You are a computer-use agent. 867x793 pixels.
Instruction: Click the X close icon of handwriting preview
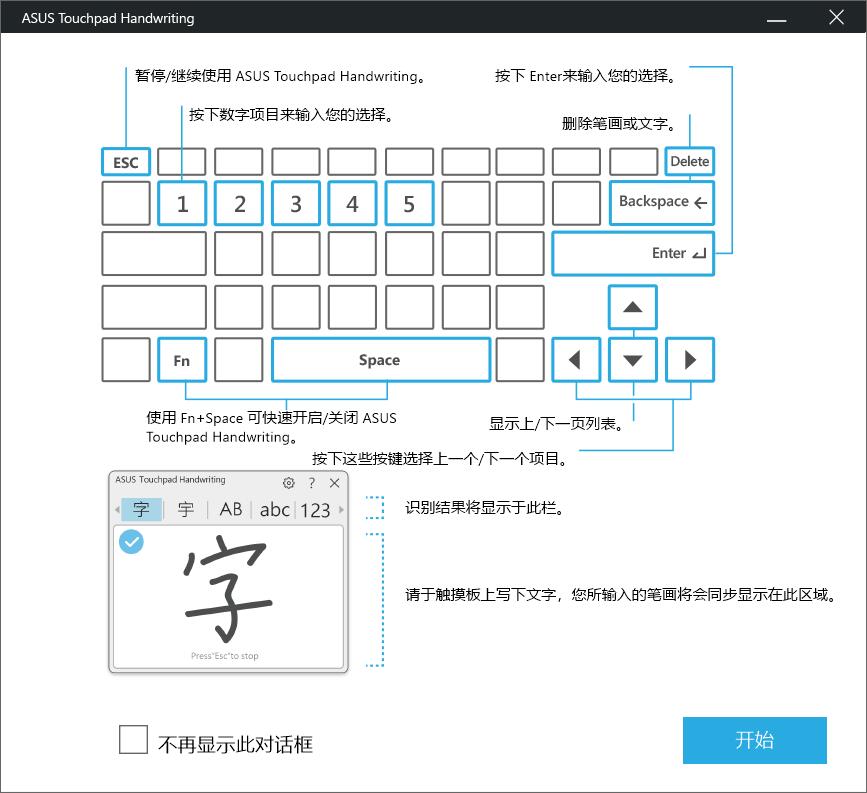tap(335, 483)
